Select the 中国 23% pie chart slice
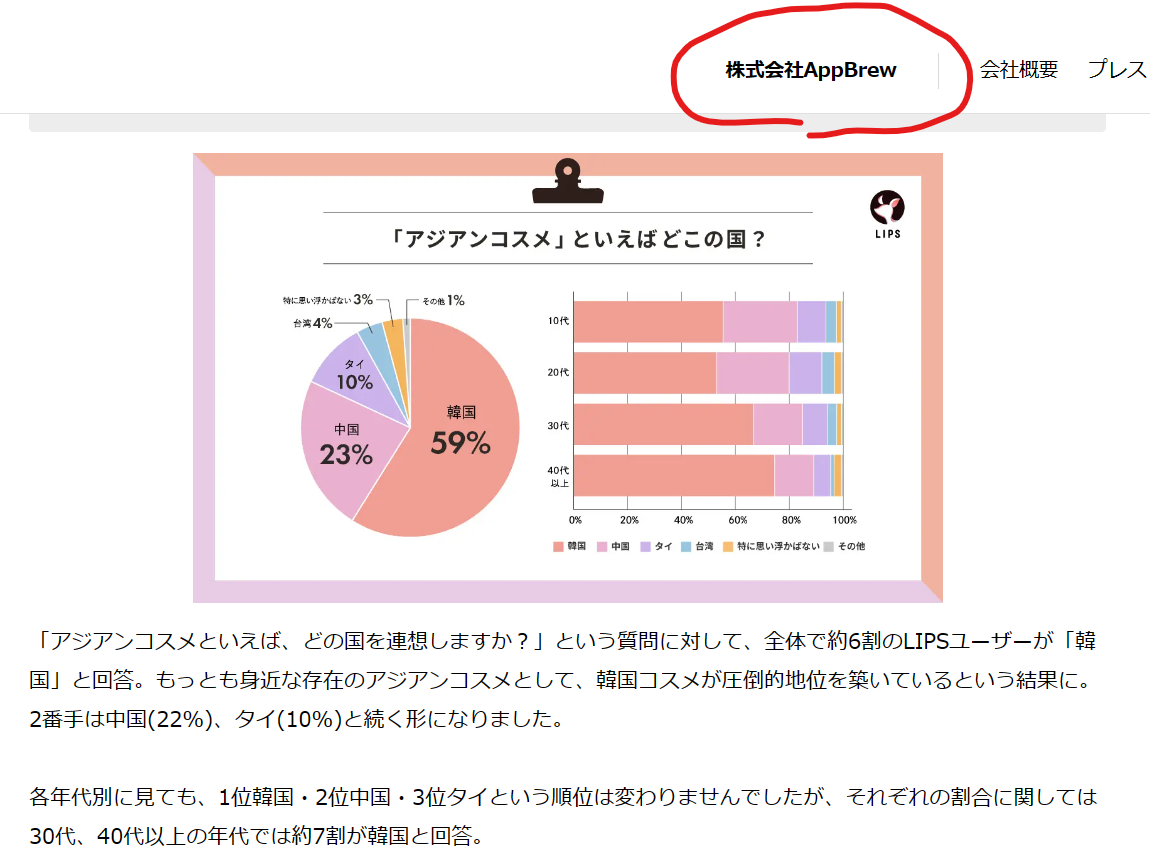The width and height of the screenshot is (1150, 867). pos(346,445)
